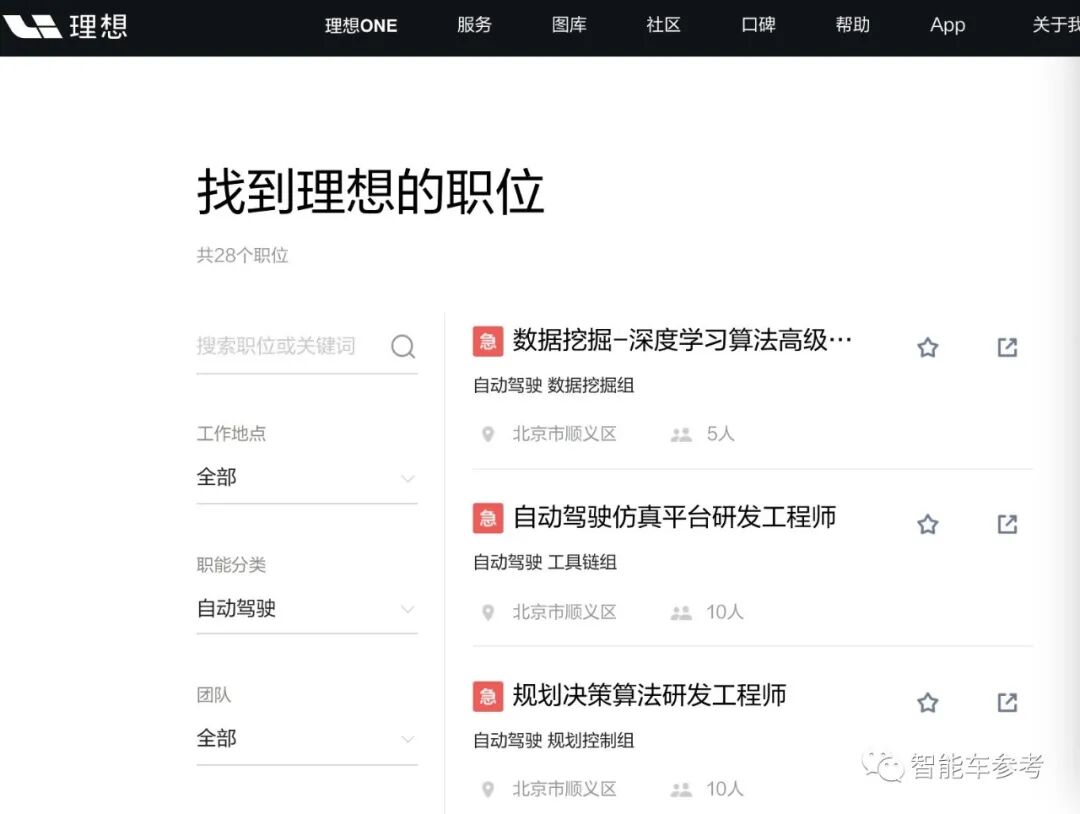Viewport: 1080px width, 814px height.
Task: Click urgent badge beside 自动驾驶仿真平台研发工程师
Action: [x=488, y=518]
